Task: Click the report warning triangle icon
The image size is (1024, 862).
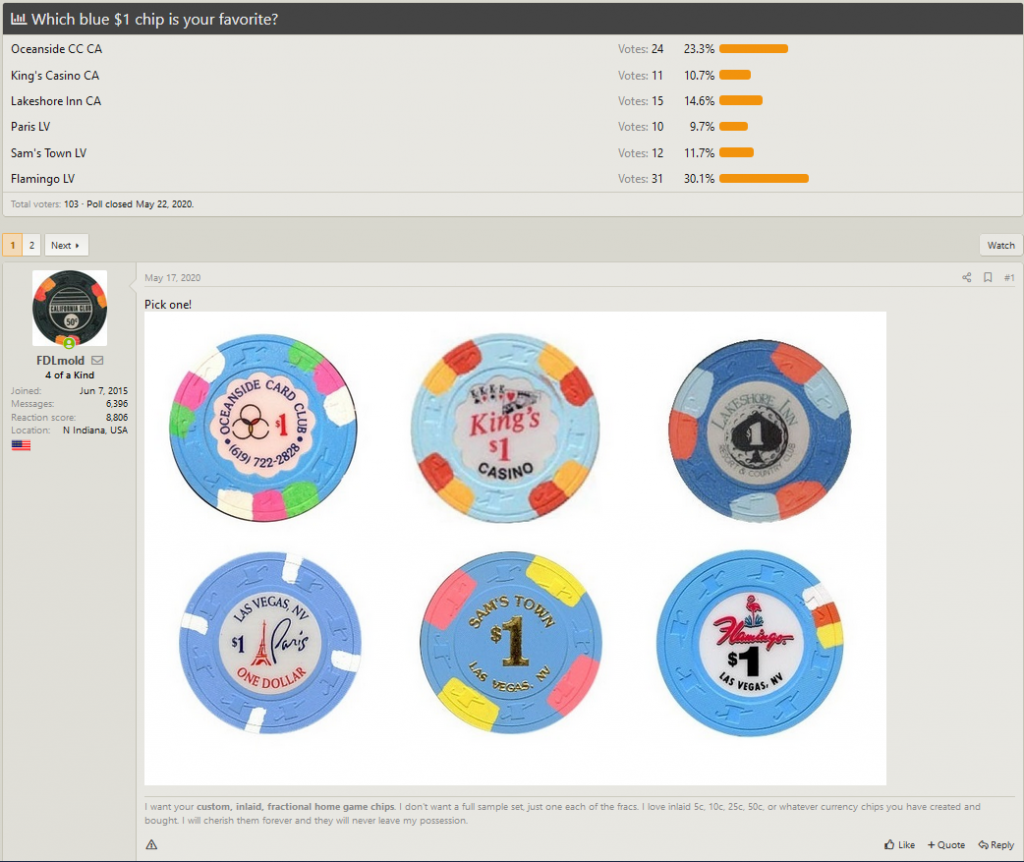Action: click(151, 845)
